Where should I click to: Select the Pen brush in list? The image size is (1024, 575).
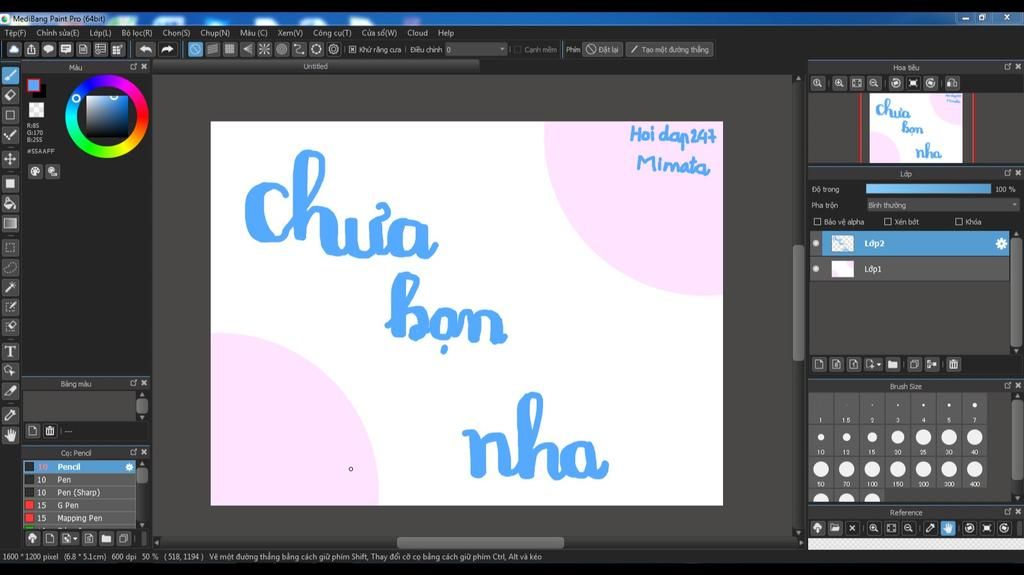click(79, 480)
